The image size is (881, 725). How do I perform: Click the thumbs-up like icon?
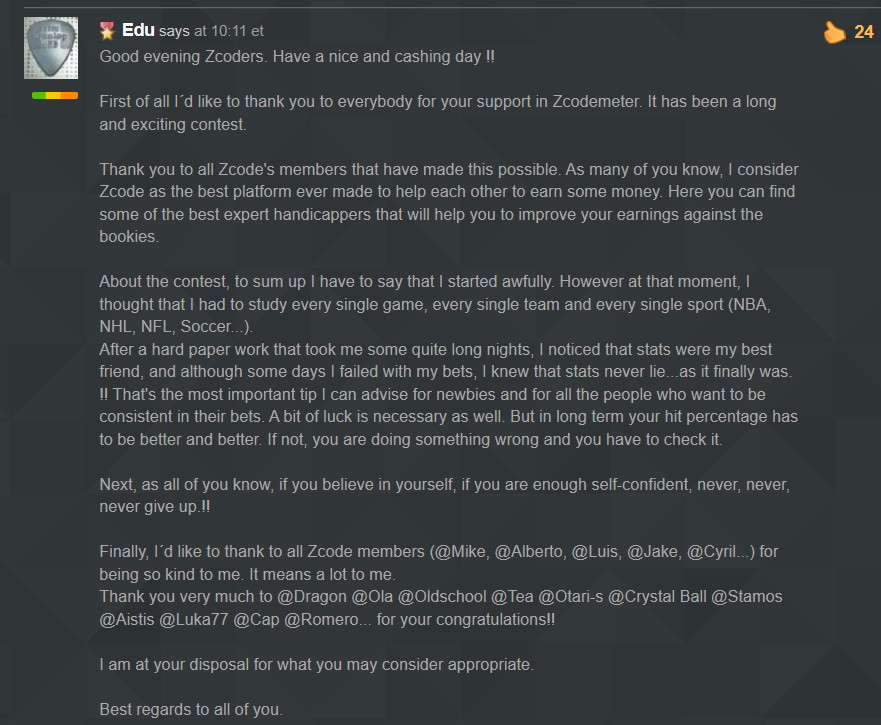point(834,32)
